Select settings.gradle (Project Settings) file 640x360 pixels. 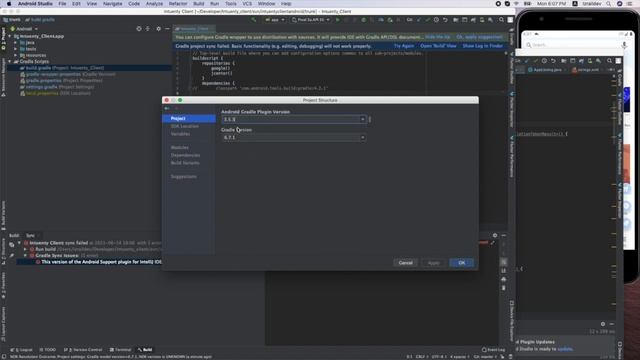coord(57,87)
